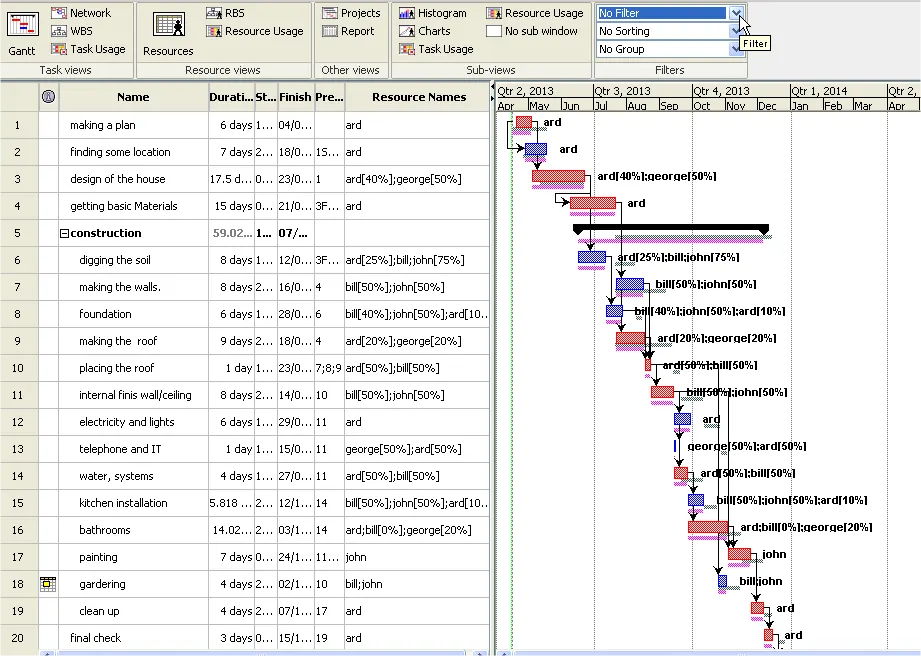This screenshot has height=656, width=921.
Task: Click the Resource Names column header
Action: (x=418, y=97)
